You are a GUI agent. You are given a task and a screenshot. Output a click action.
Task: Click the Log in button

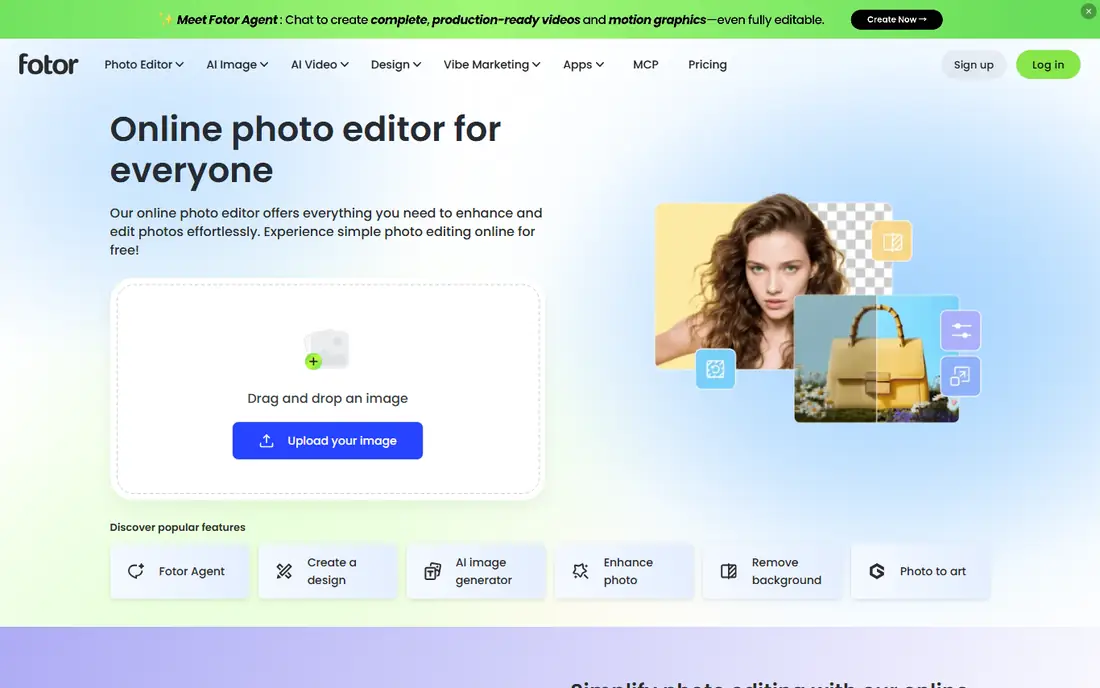tap(1048, 65)
